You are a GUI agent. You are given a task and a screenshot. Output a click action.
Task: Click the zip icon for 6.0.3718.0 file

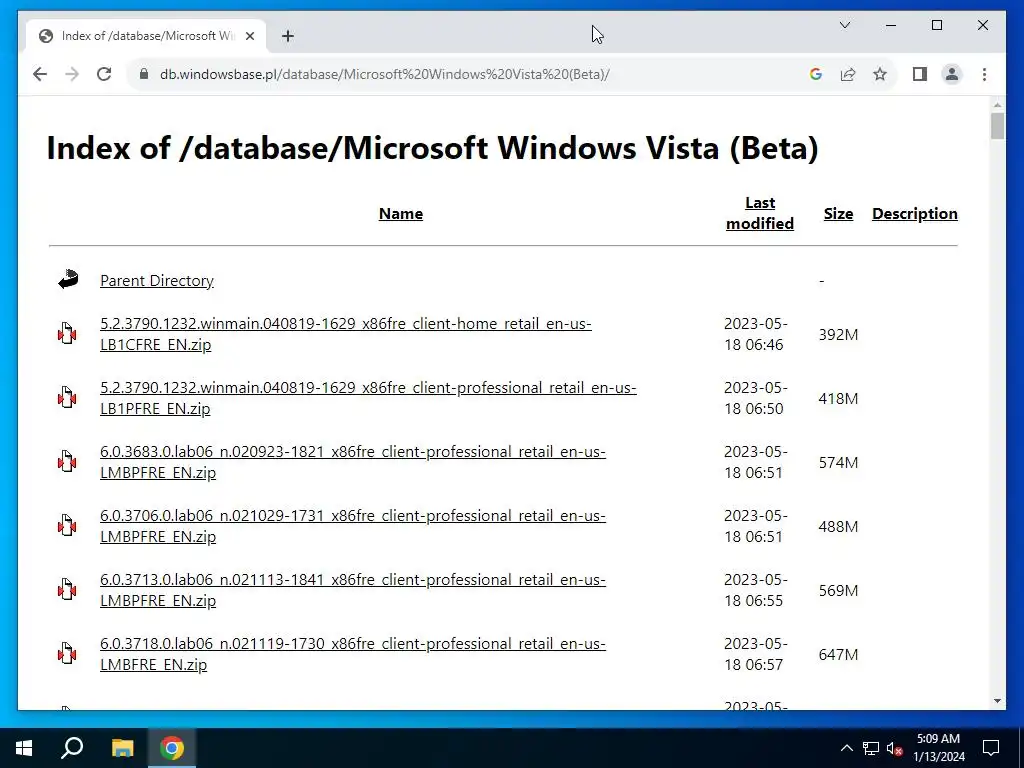(67, 654)
